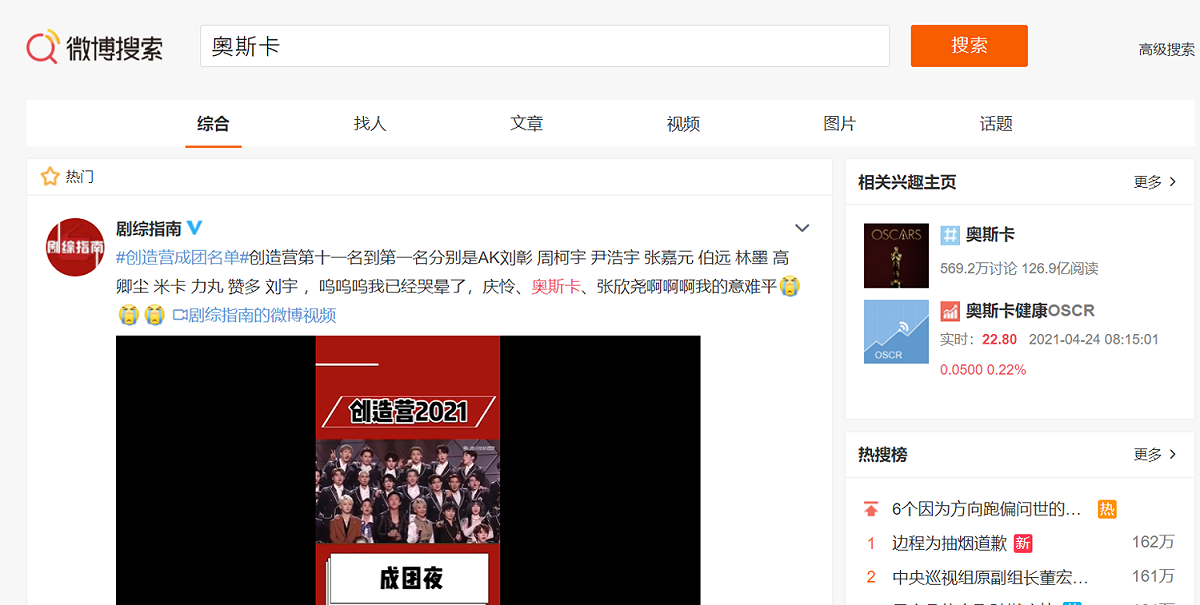
Task: Click the pinned top arrow icon in 热搜榜
Action: pos(871,509)
